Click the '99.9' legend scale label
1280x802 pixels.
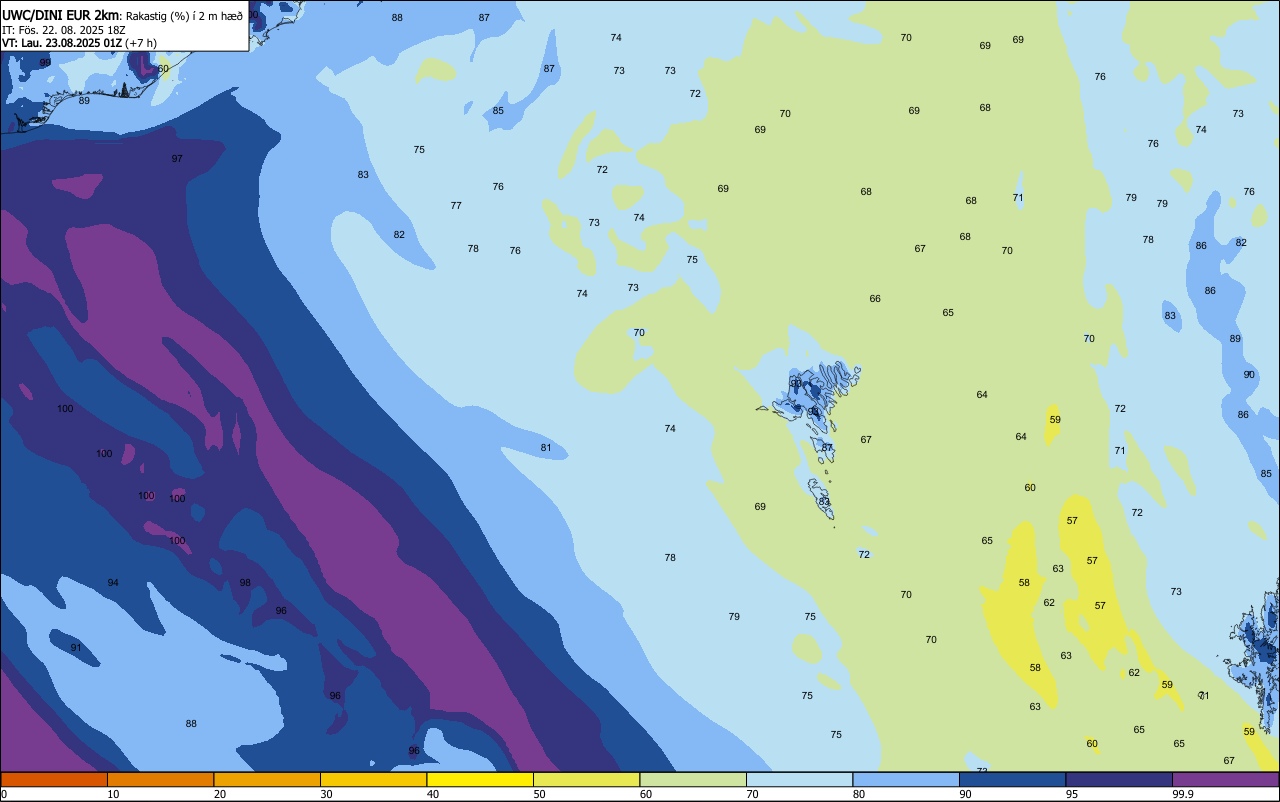[1183, 794]
